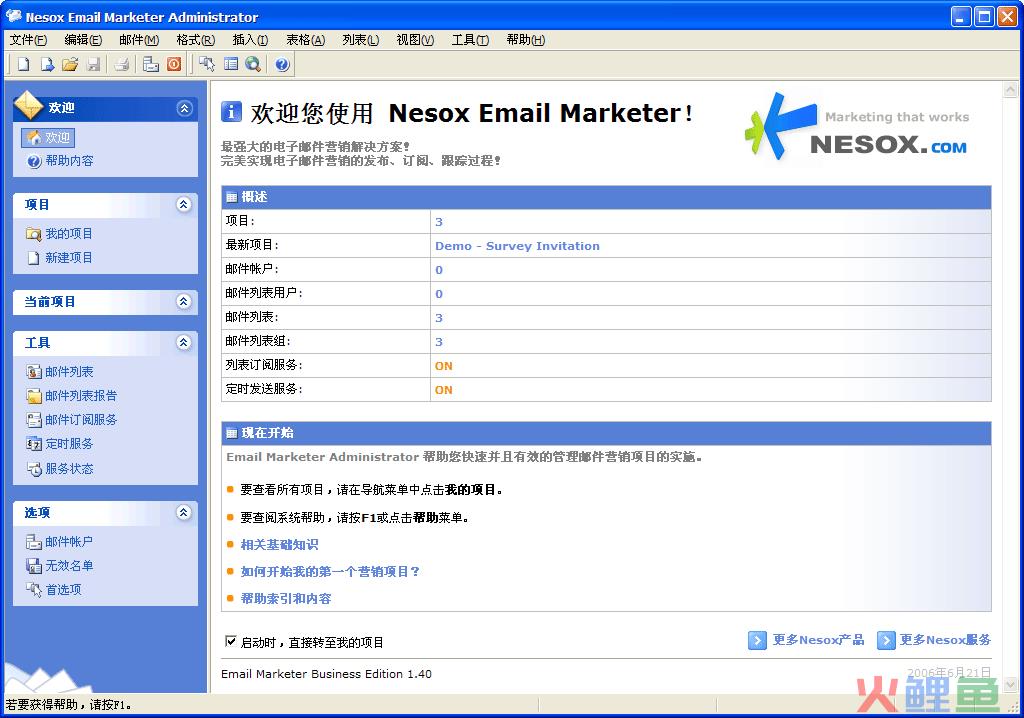Collapse the 工具 sidebar panel

(184, 342)
